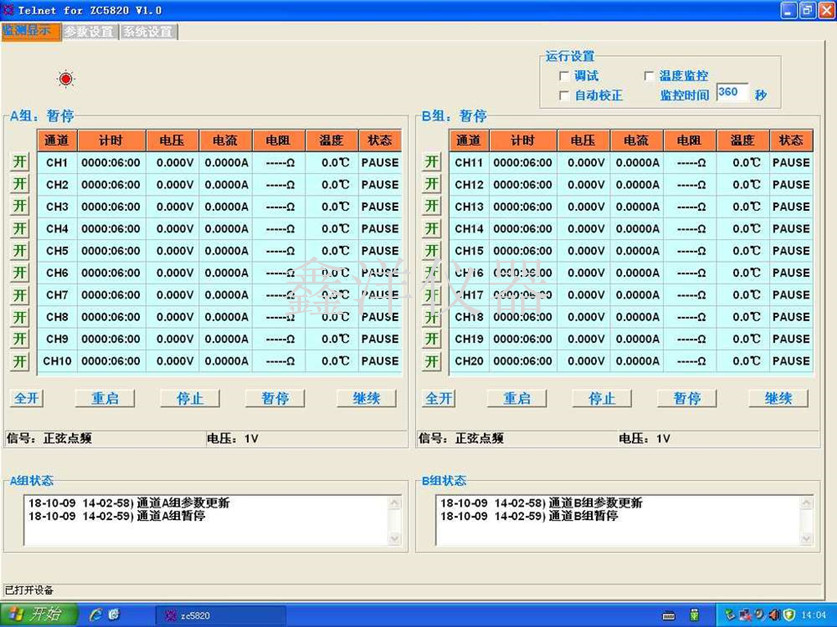Open the 系统设置 tab
Screen dimensions: 837x627
pos(148,31)
